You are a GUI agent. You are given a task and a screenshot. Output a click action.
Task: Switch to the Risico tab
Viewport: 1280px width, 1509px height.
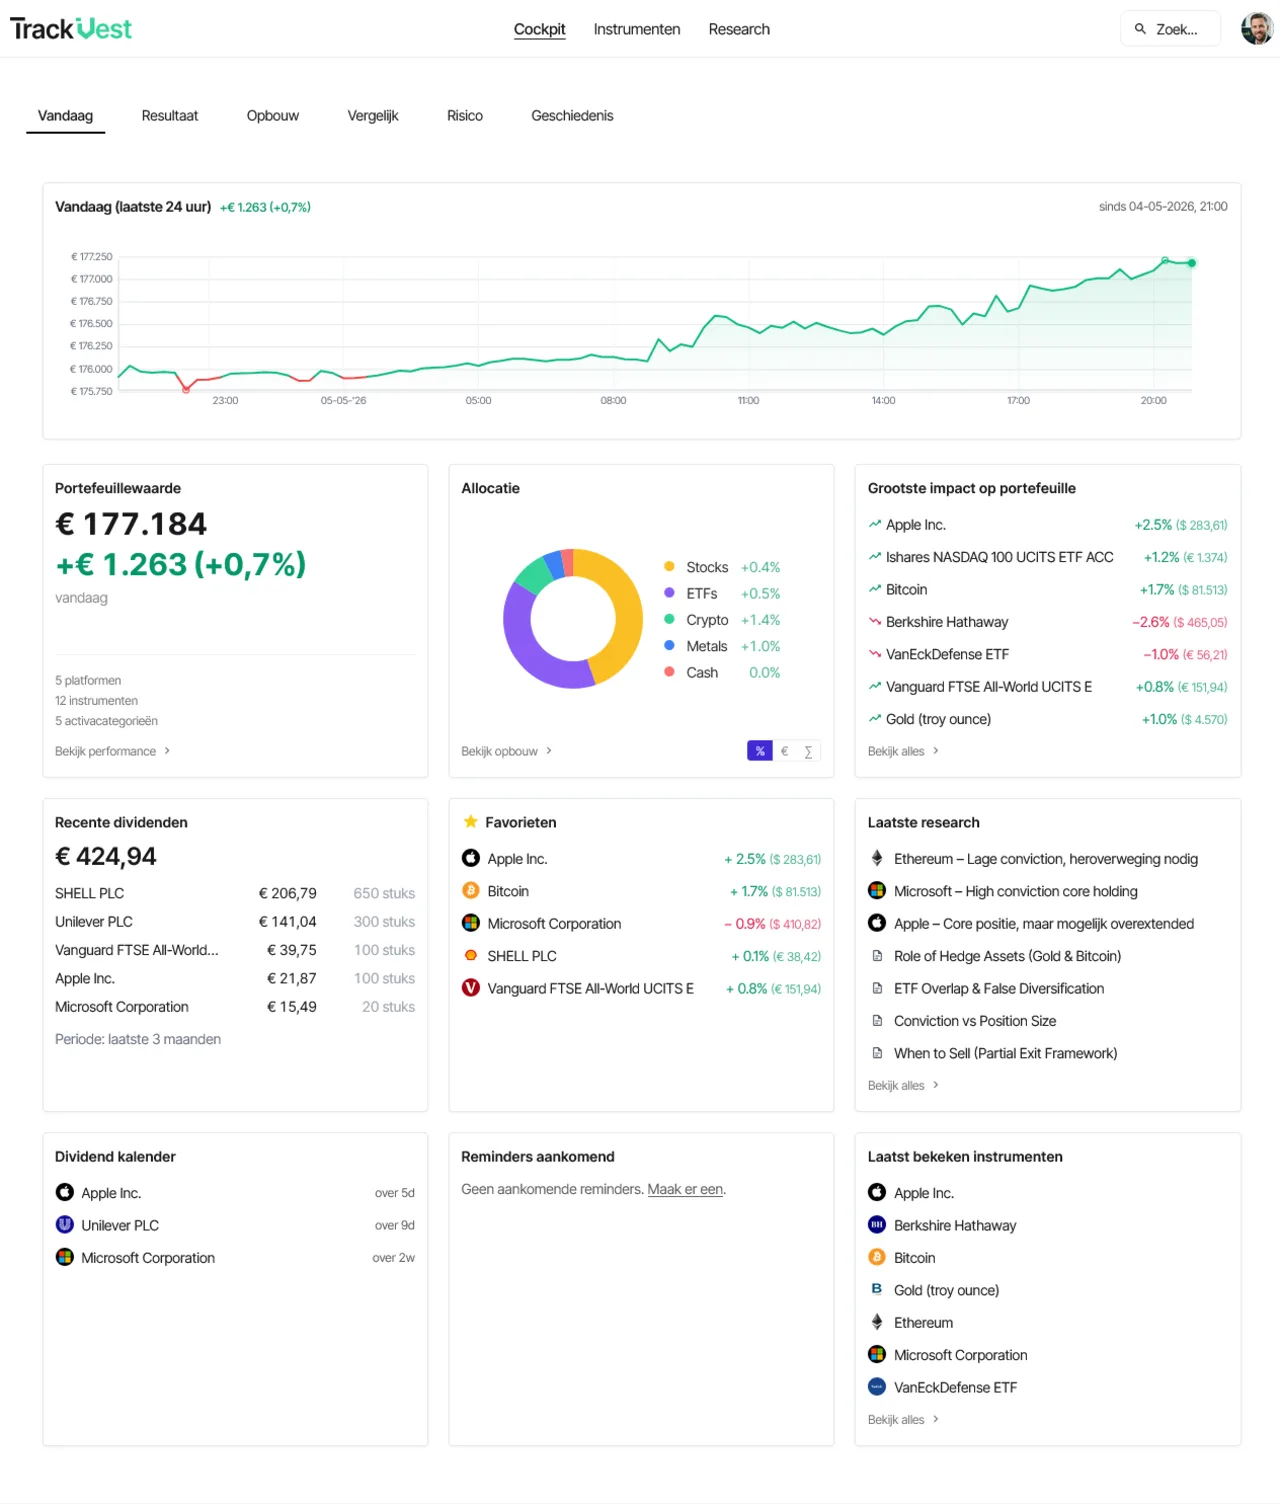[465, 116]
